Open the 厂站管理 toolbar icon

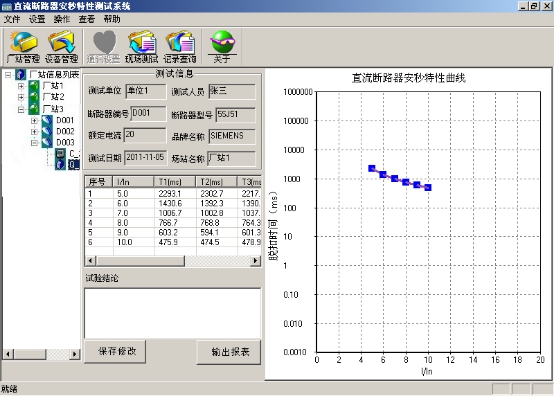pyautogui.click(x=23, y=47)
